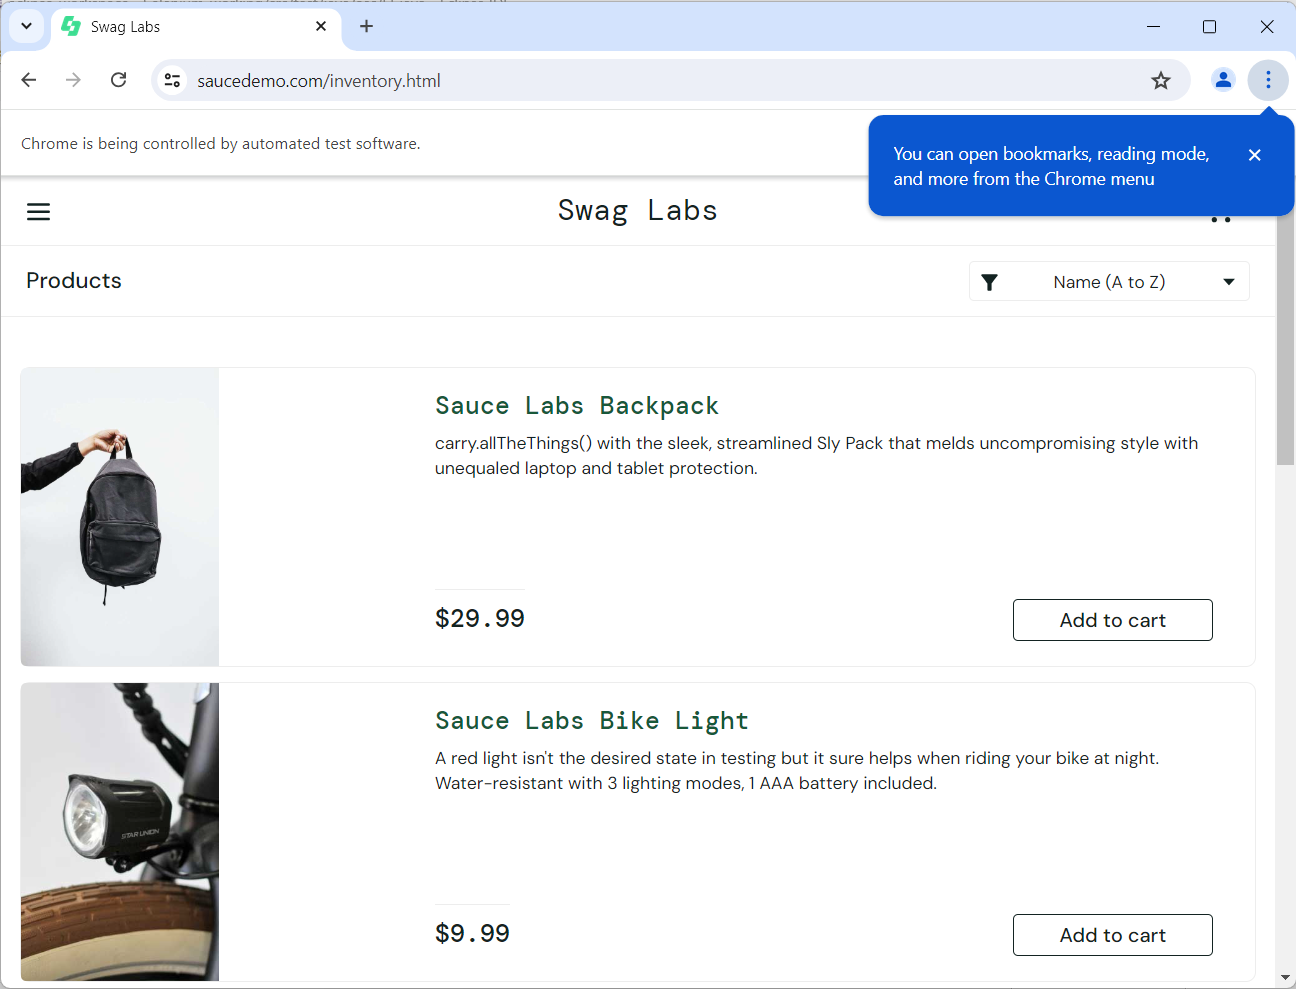The height and width of the screenshot is (989, 1296).
Task: Reload the page with refresh icon
Action: [x=118, y=80]
